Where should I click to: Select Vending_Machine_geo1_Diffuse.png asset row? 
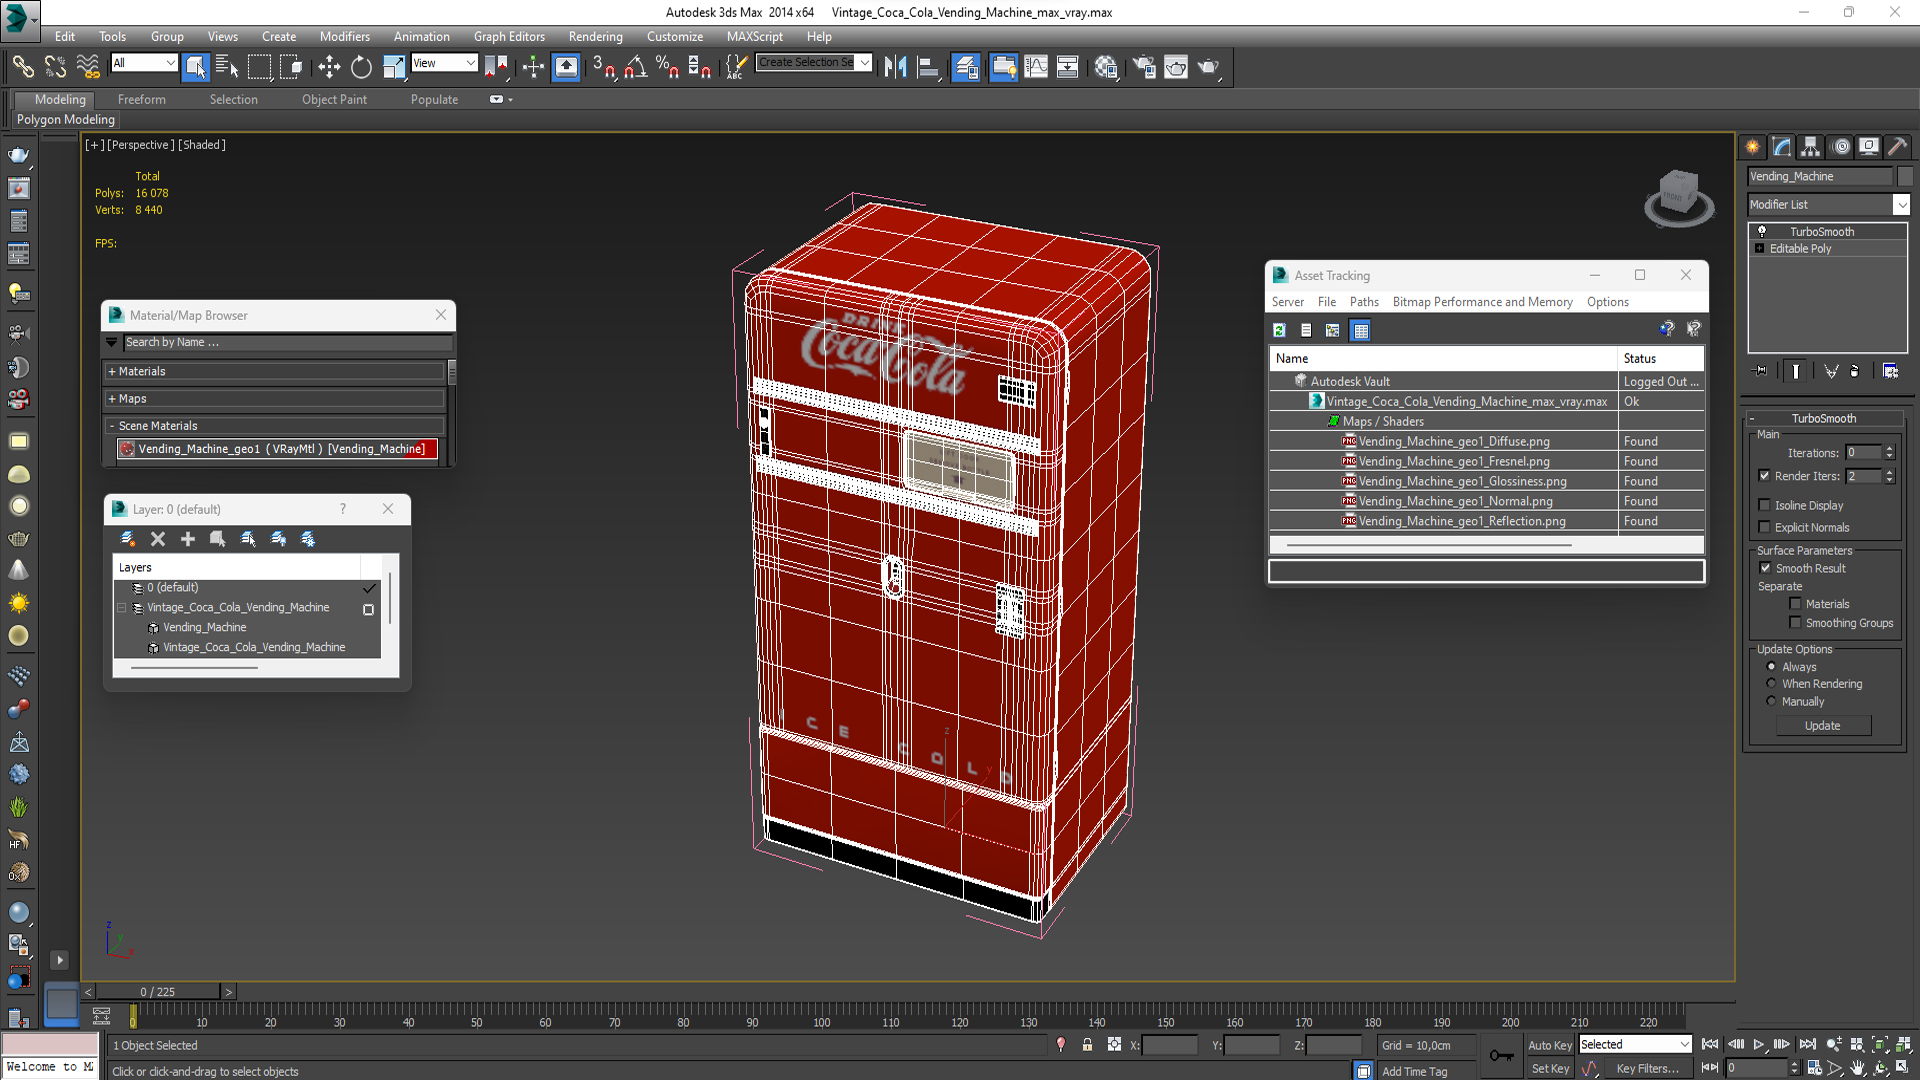(x=1486, y=441)
